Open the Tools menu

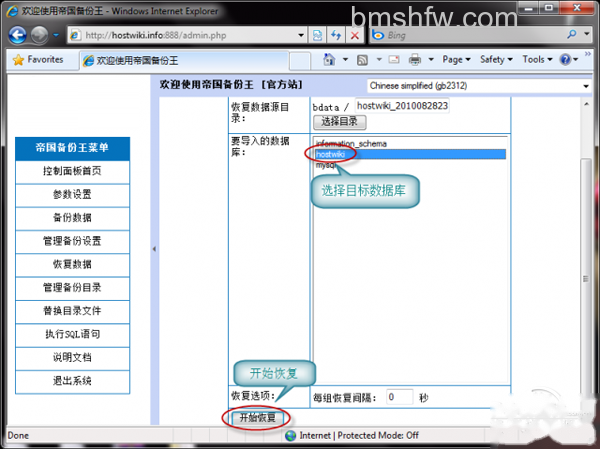pyautogui.click(x=538, y=60)
